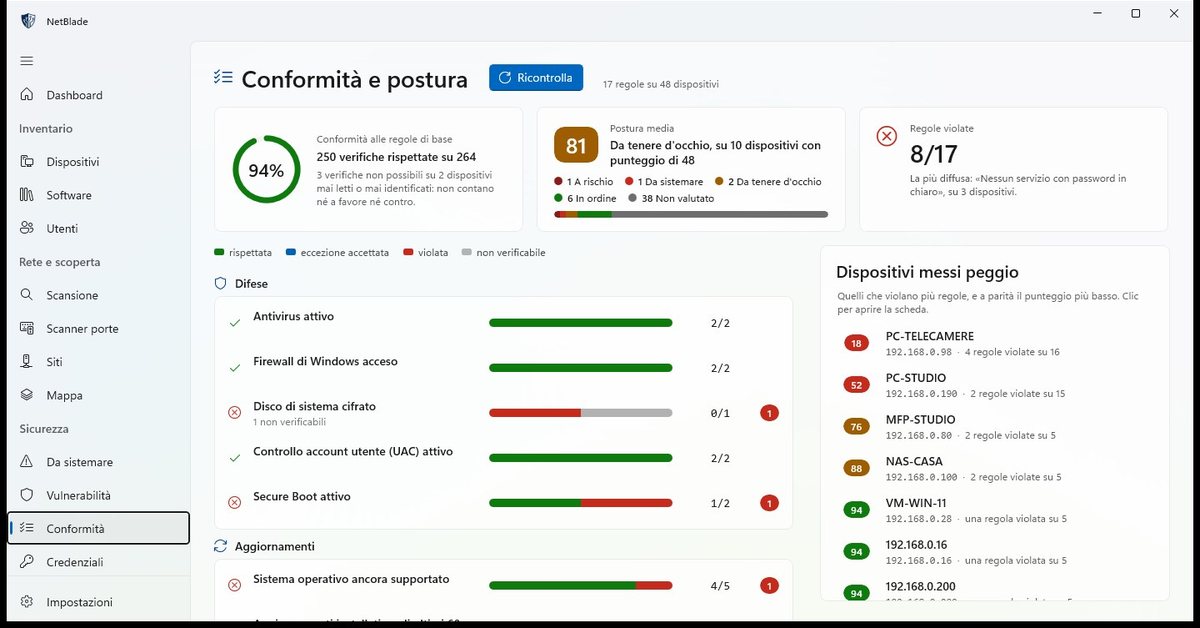Open the Firewall di Windows acceso rule
Image resolution: width=1200 pixels, height=628 pixels.
pyautogui.click(x=503, y=368)
